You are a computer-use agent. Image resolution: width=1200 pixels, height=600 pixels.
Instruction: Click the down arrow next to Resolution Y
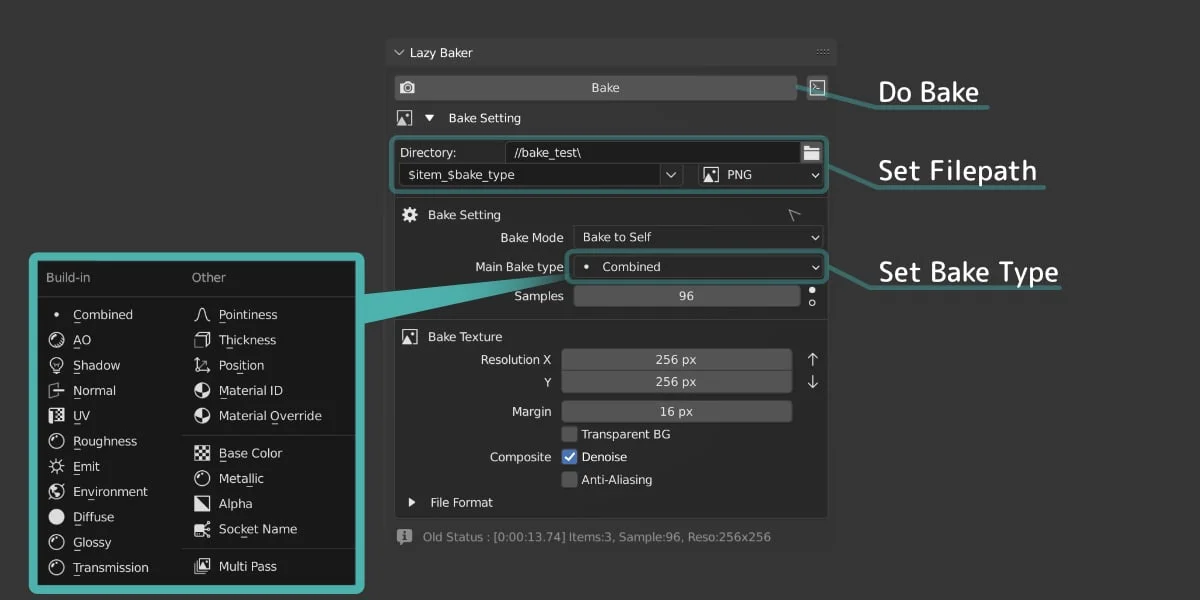point(812,382)
